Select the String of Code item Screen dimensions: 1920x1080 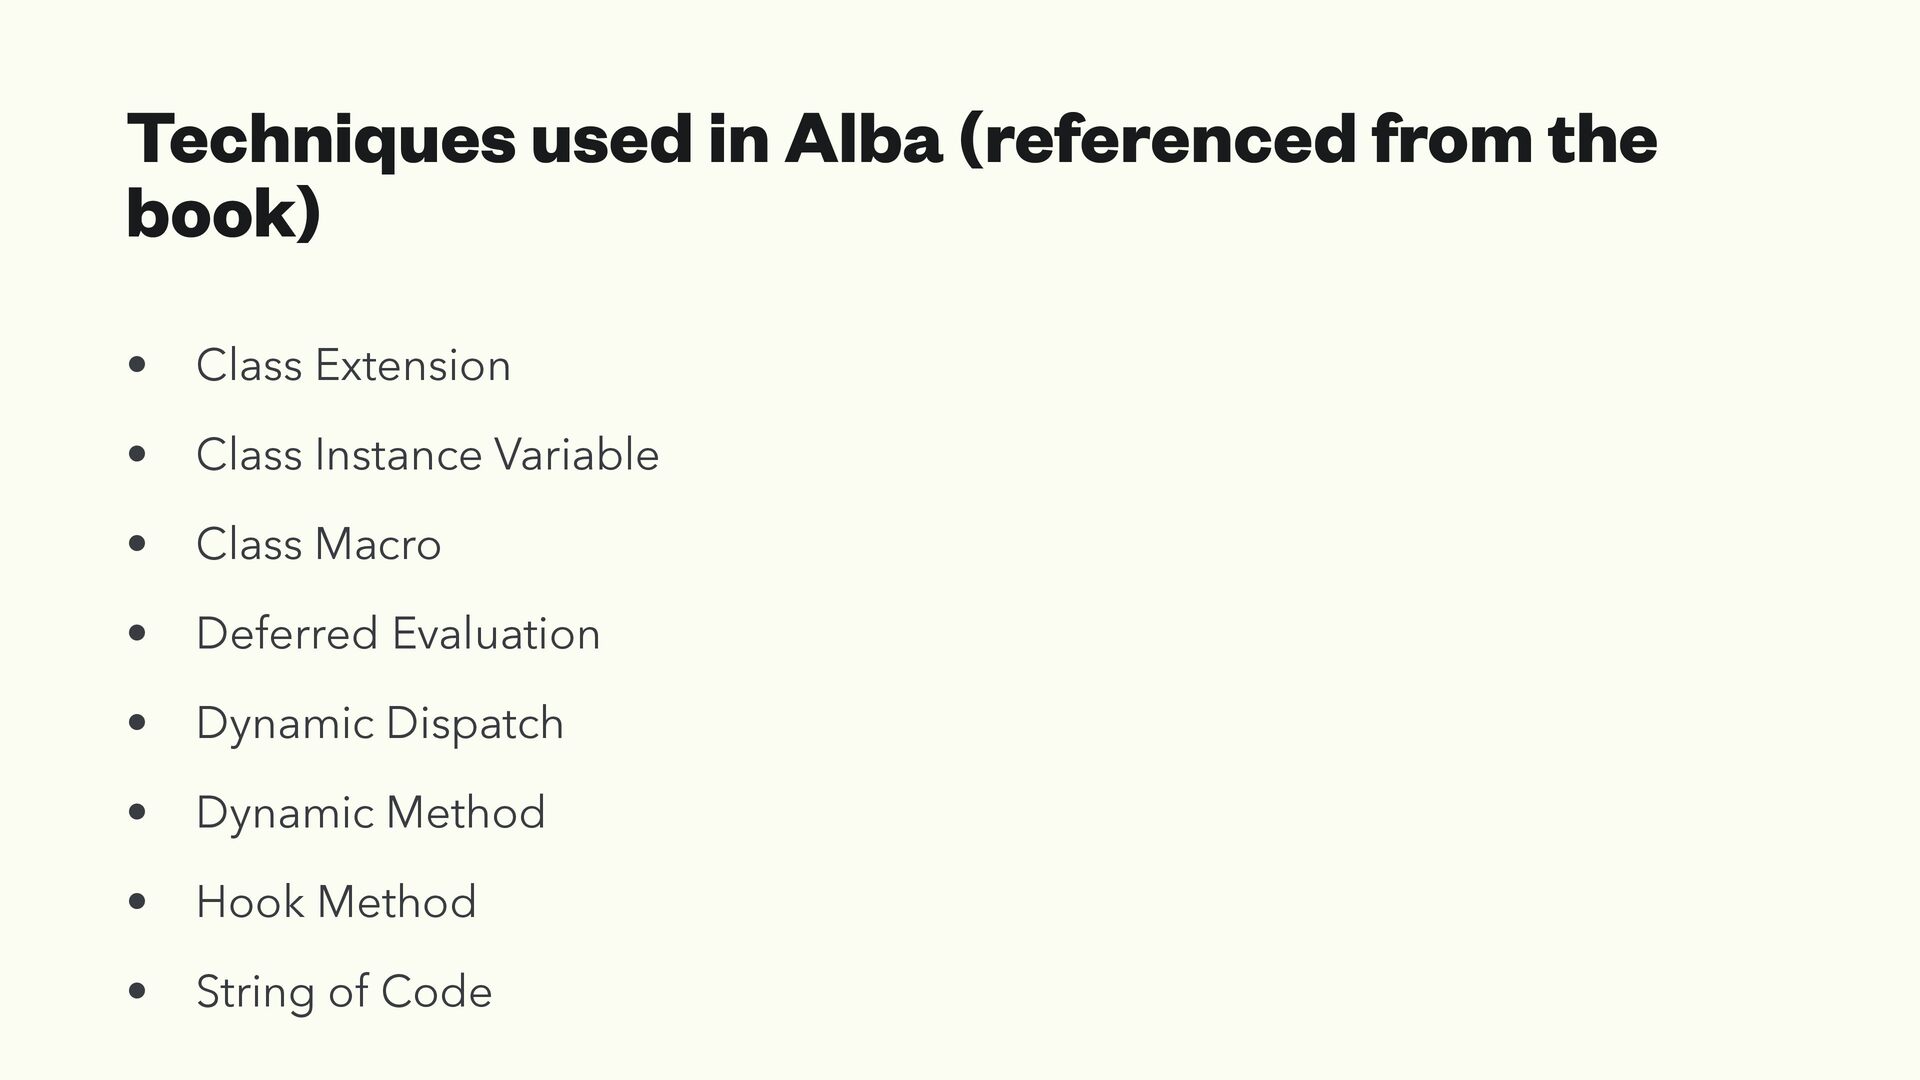pyautogui.click(x=344, y=992)
